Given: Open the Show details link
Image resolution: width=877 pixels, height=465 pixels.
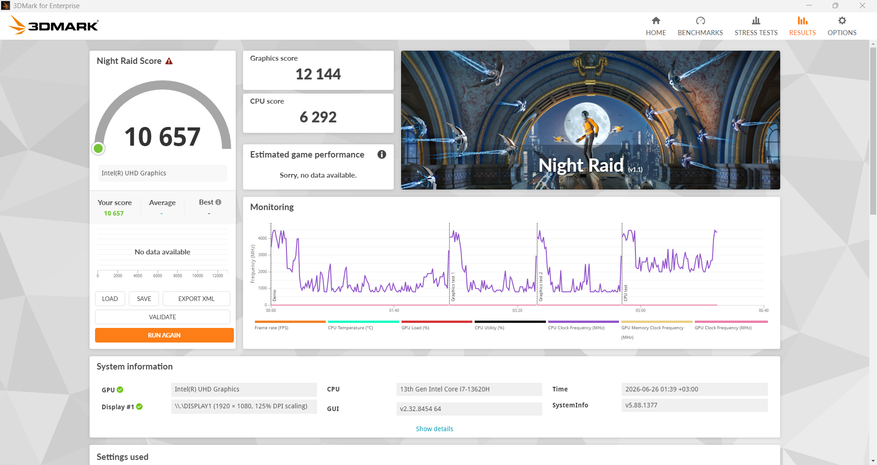Looking at the screenshot, I should [x=434, y=429].
